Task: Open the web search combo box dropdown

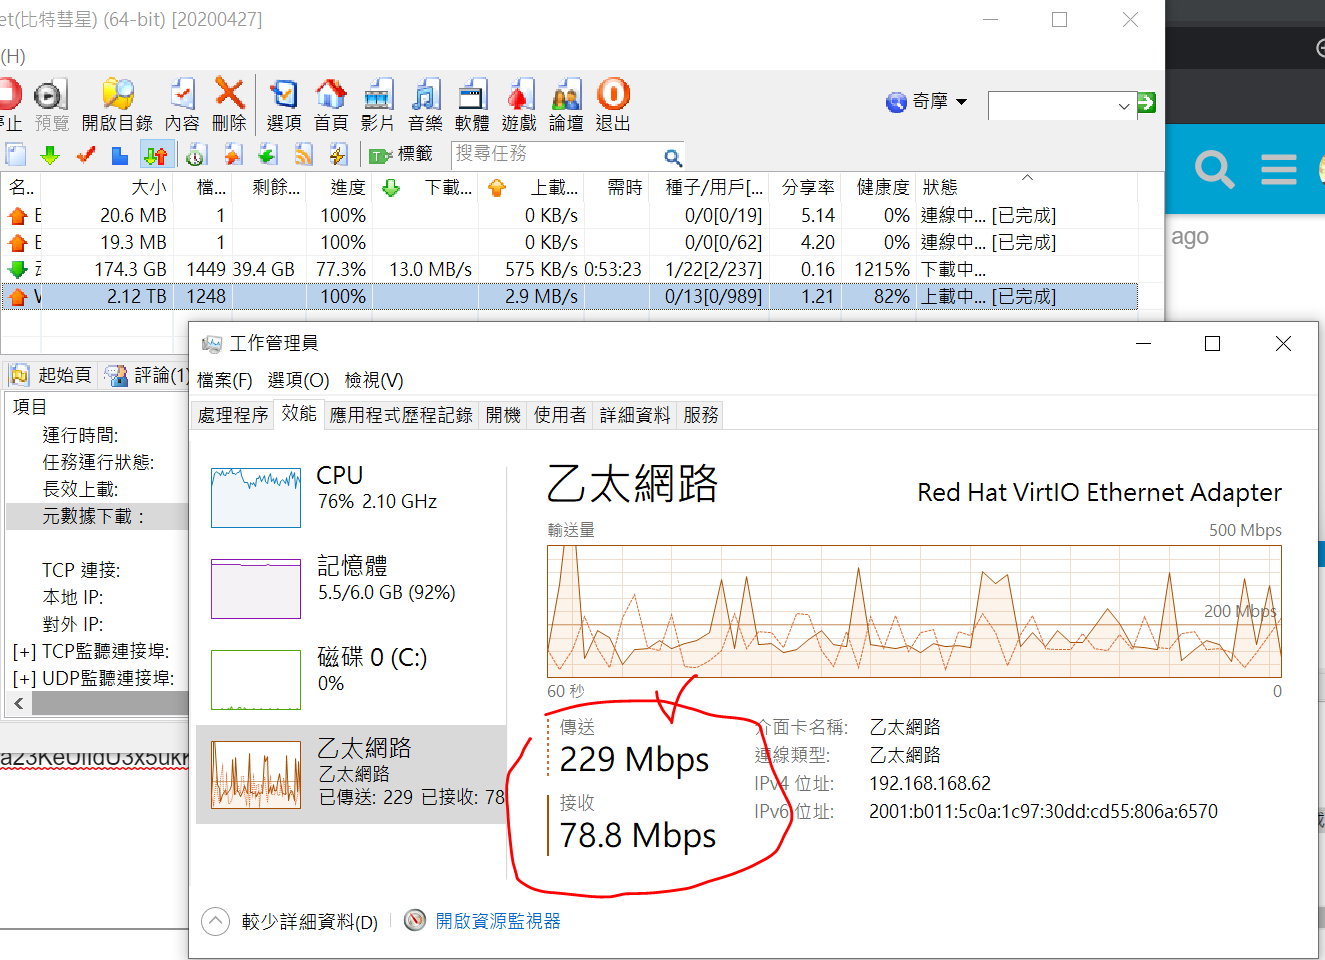Action: [1124, 105]
